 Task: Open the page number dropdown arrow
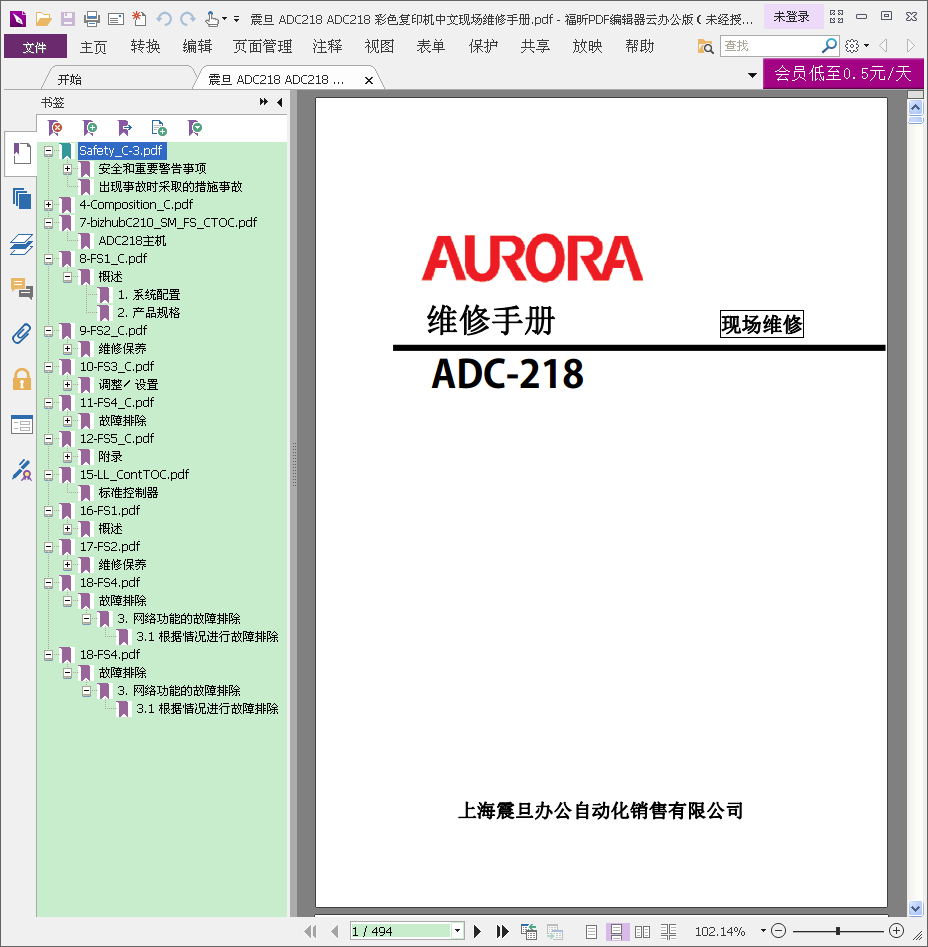(x=458, y=931)
